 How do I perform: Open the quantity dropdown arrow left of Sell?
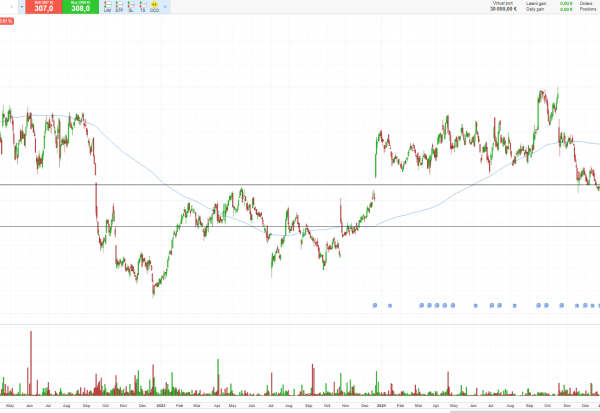pos(22,7)
